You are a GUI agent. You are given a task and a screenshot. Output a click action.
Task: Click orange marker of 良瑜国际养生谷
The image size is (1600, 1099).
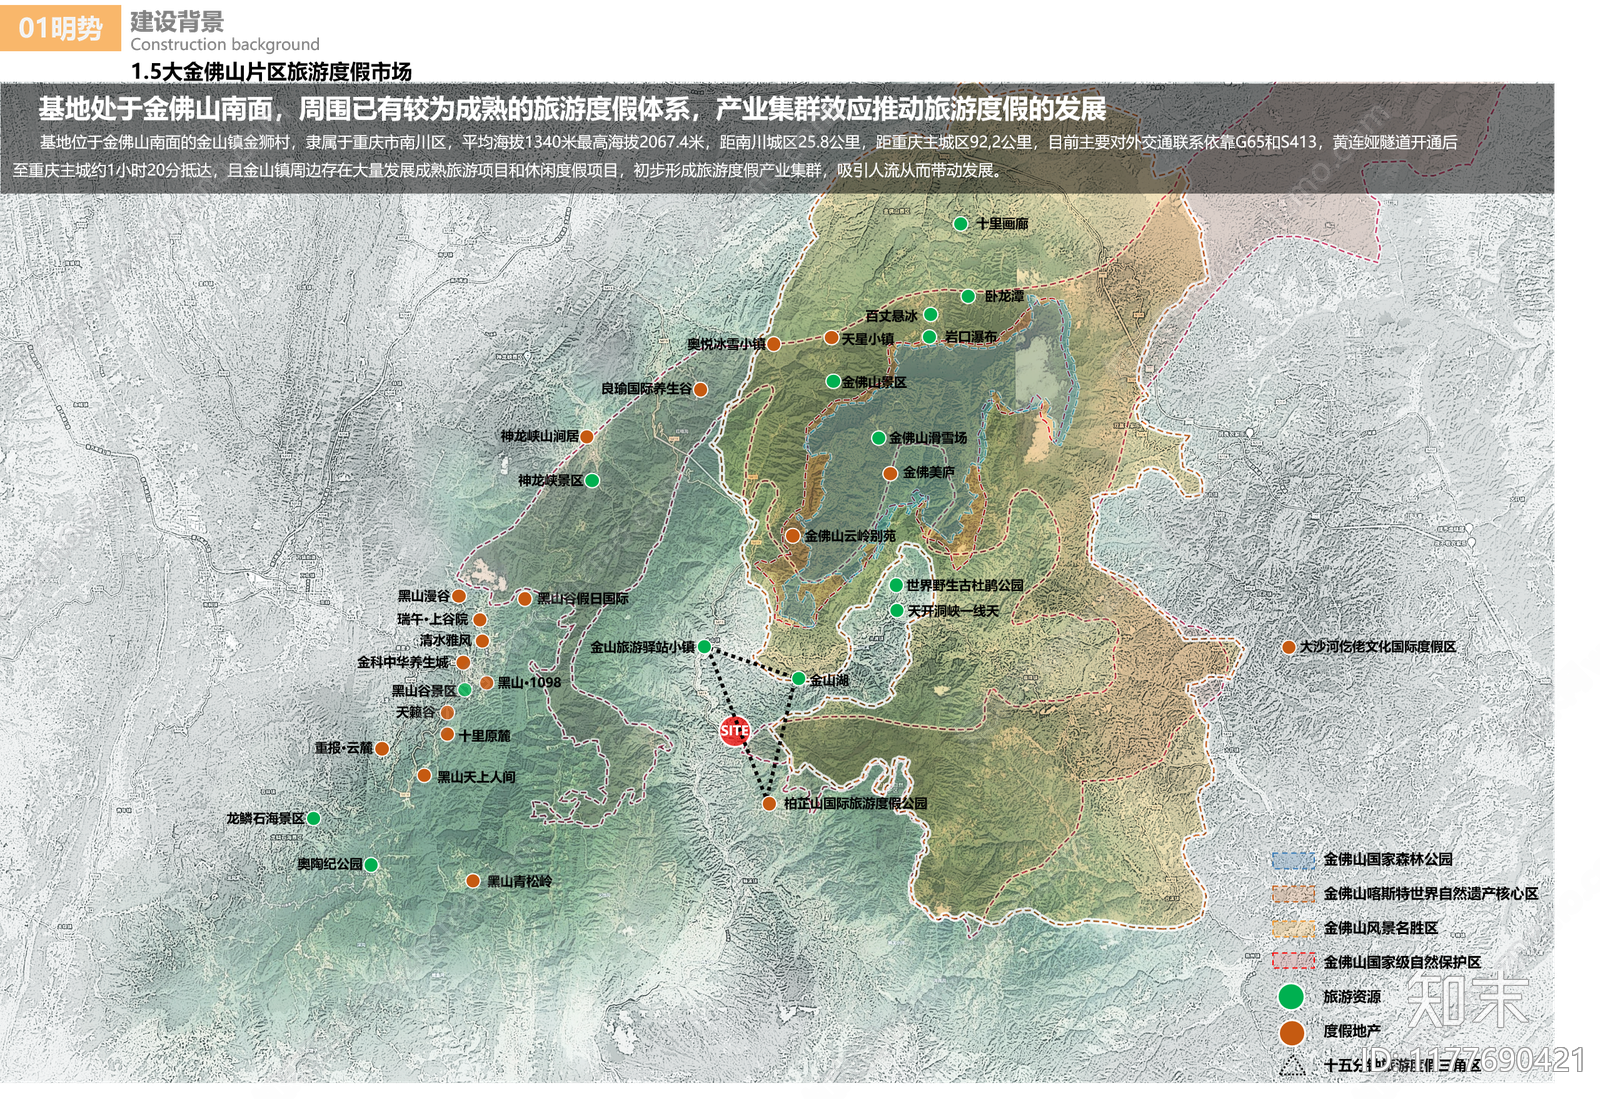tap(701, 389)
